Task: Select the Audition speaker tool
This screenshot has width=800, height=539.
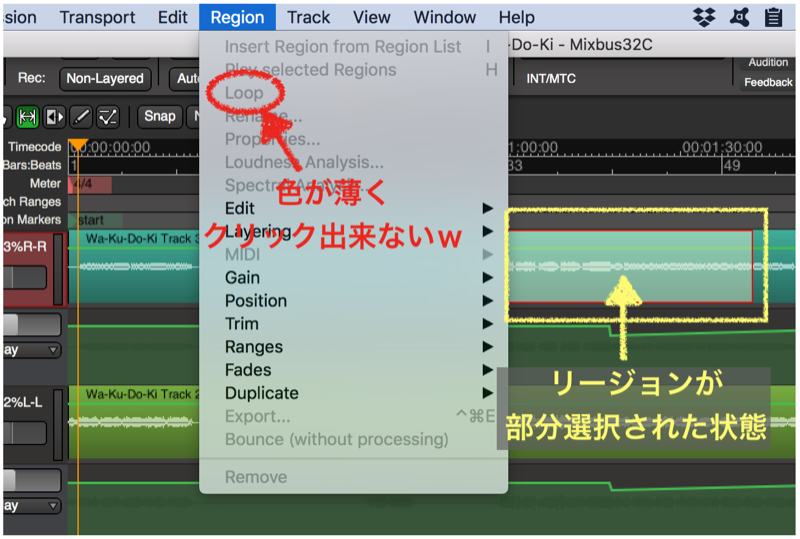Action: (x=54, y=117)
